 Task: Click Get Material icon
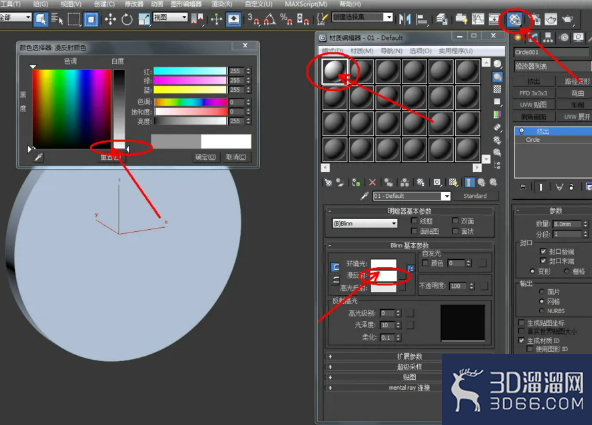tap(328, 183)
